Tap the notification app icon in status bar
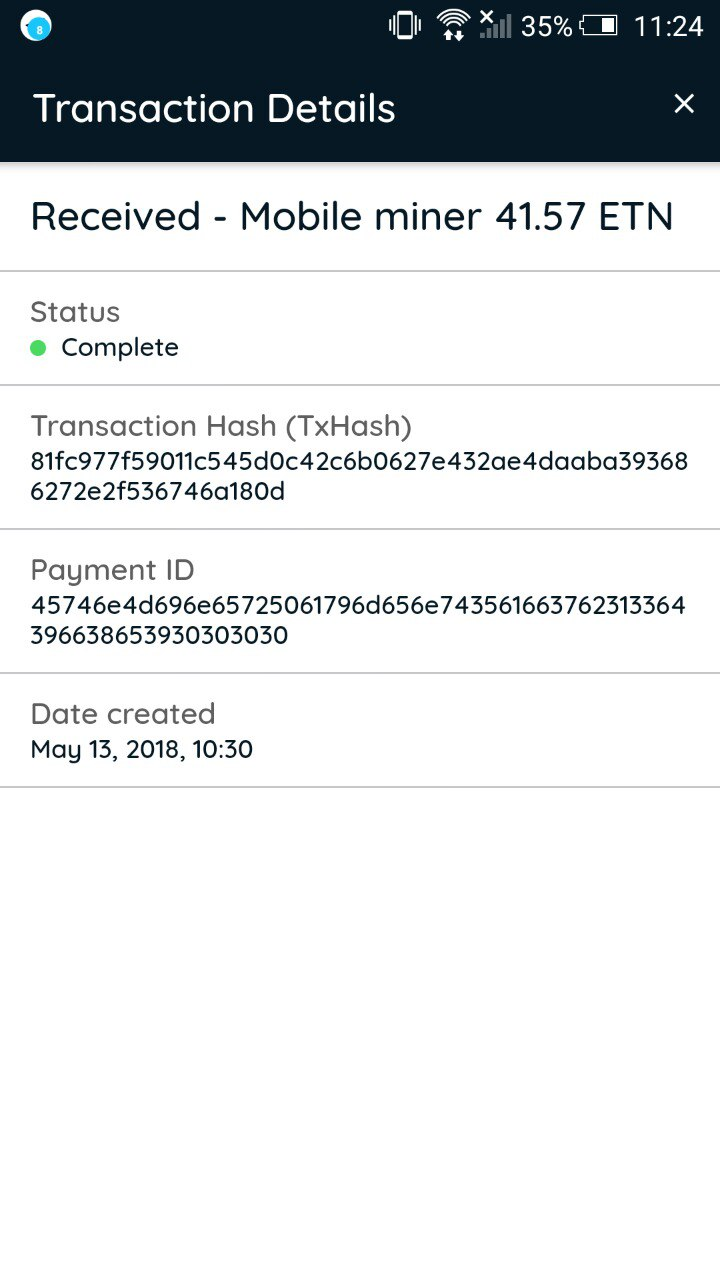This screenshot has height=1280, width=720. [x=37, y=27]
